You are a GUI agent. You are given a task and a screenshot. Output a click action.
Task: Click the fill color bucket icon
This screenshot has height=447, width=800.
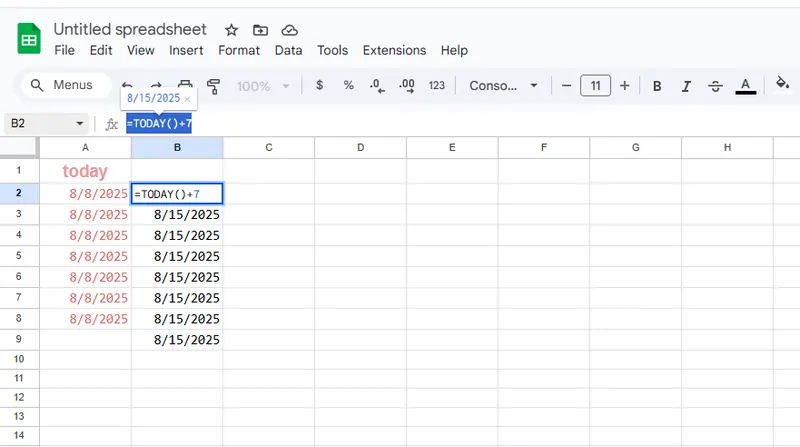coord(783,86)
